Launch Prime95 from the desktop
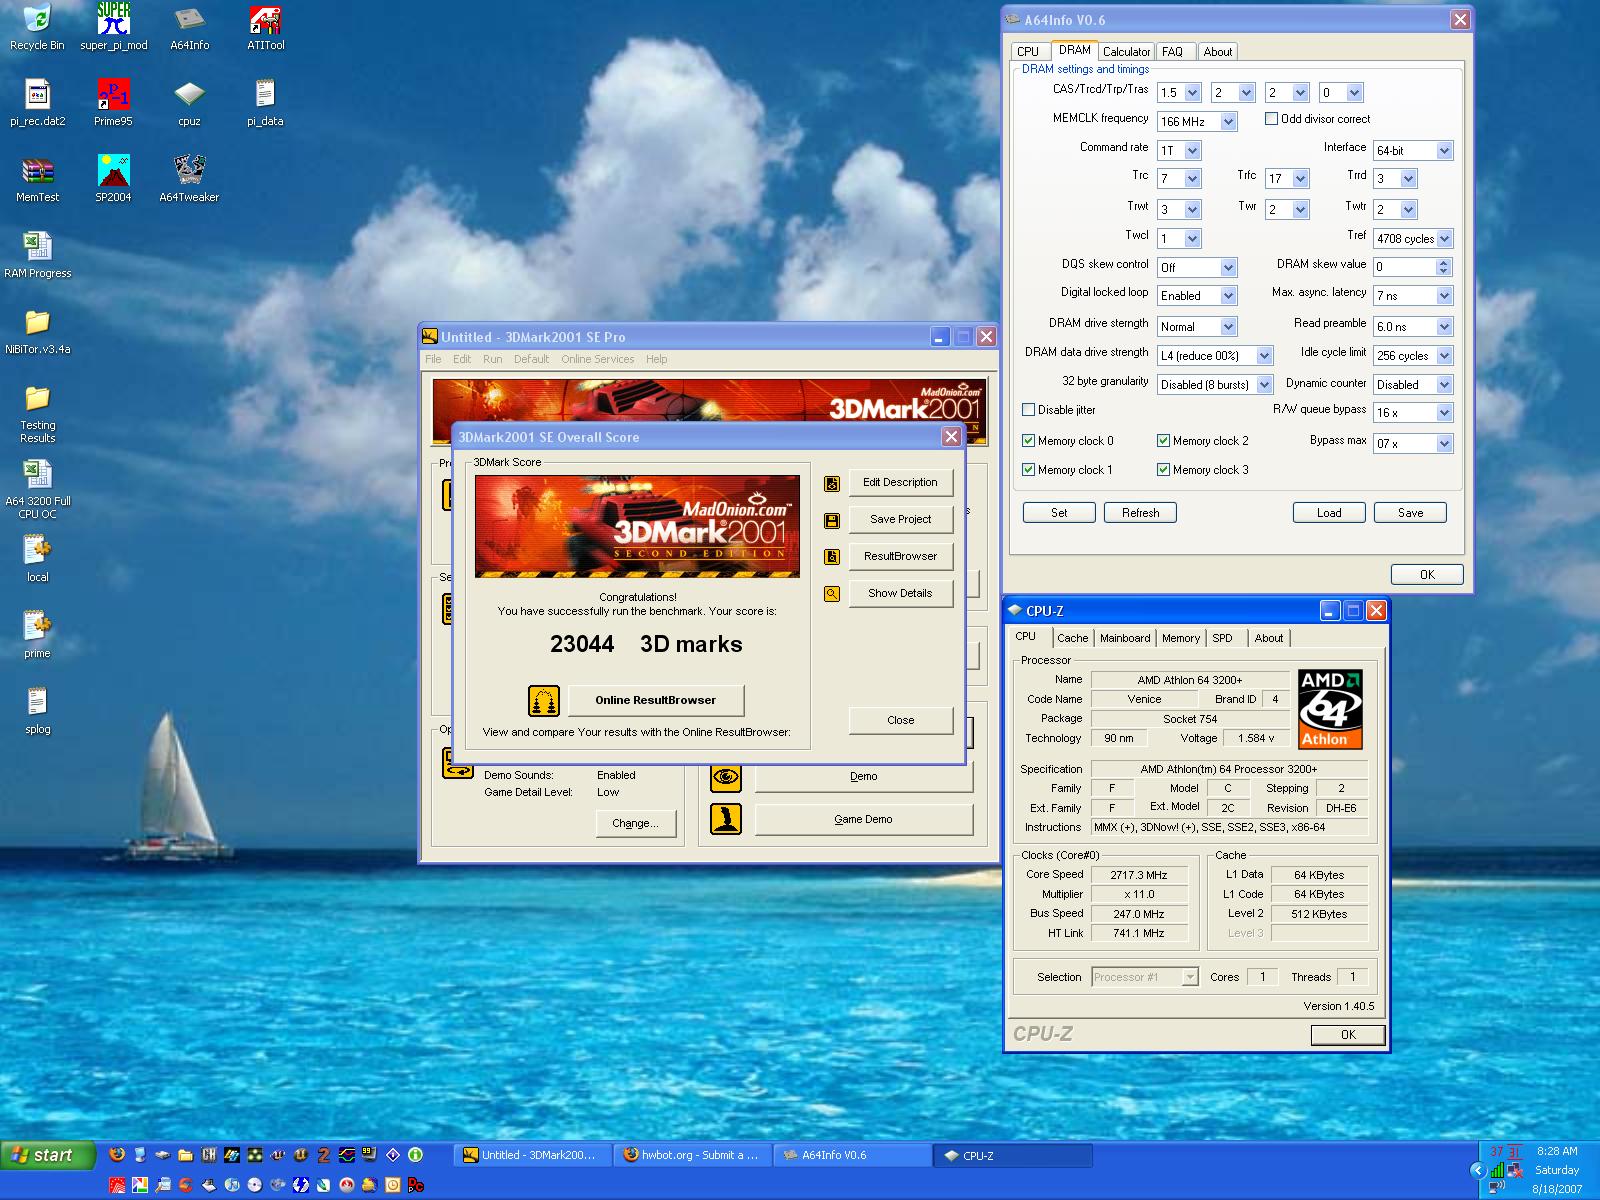Viewport: 1600px width, 1200px height. (113, 103)
